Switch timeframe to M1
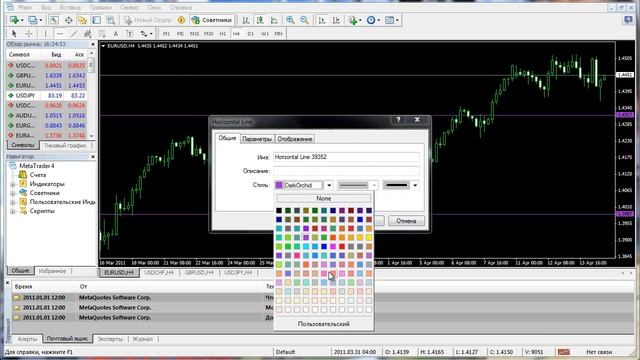 coord(166,33)
